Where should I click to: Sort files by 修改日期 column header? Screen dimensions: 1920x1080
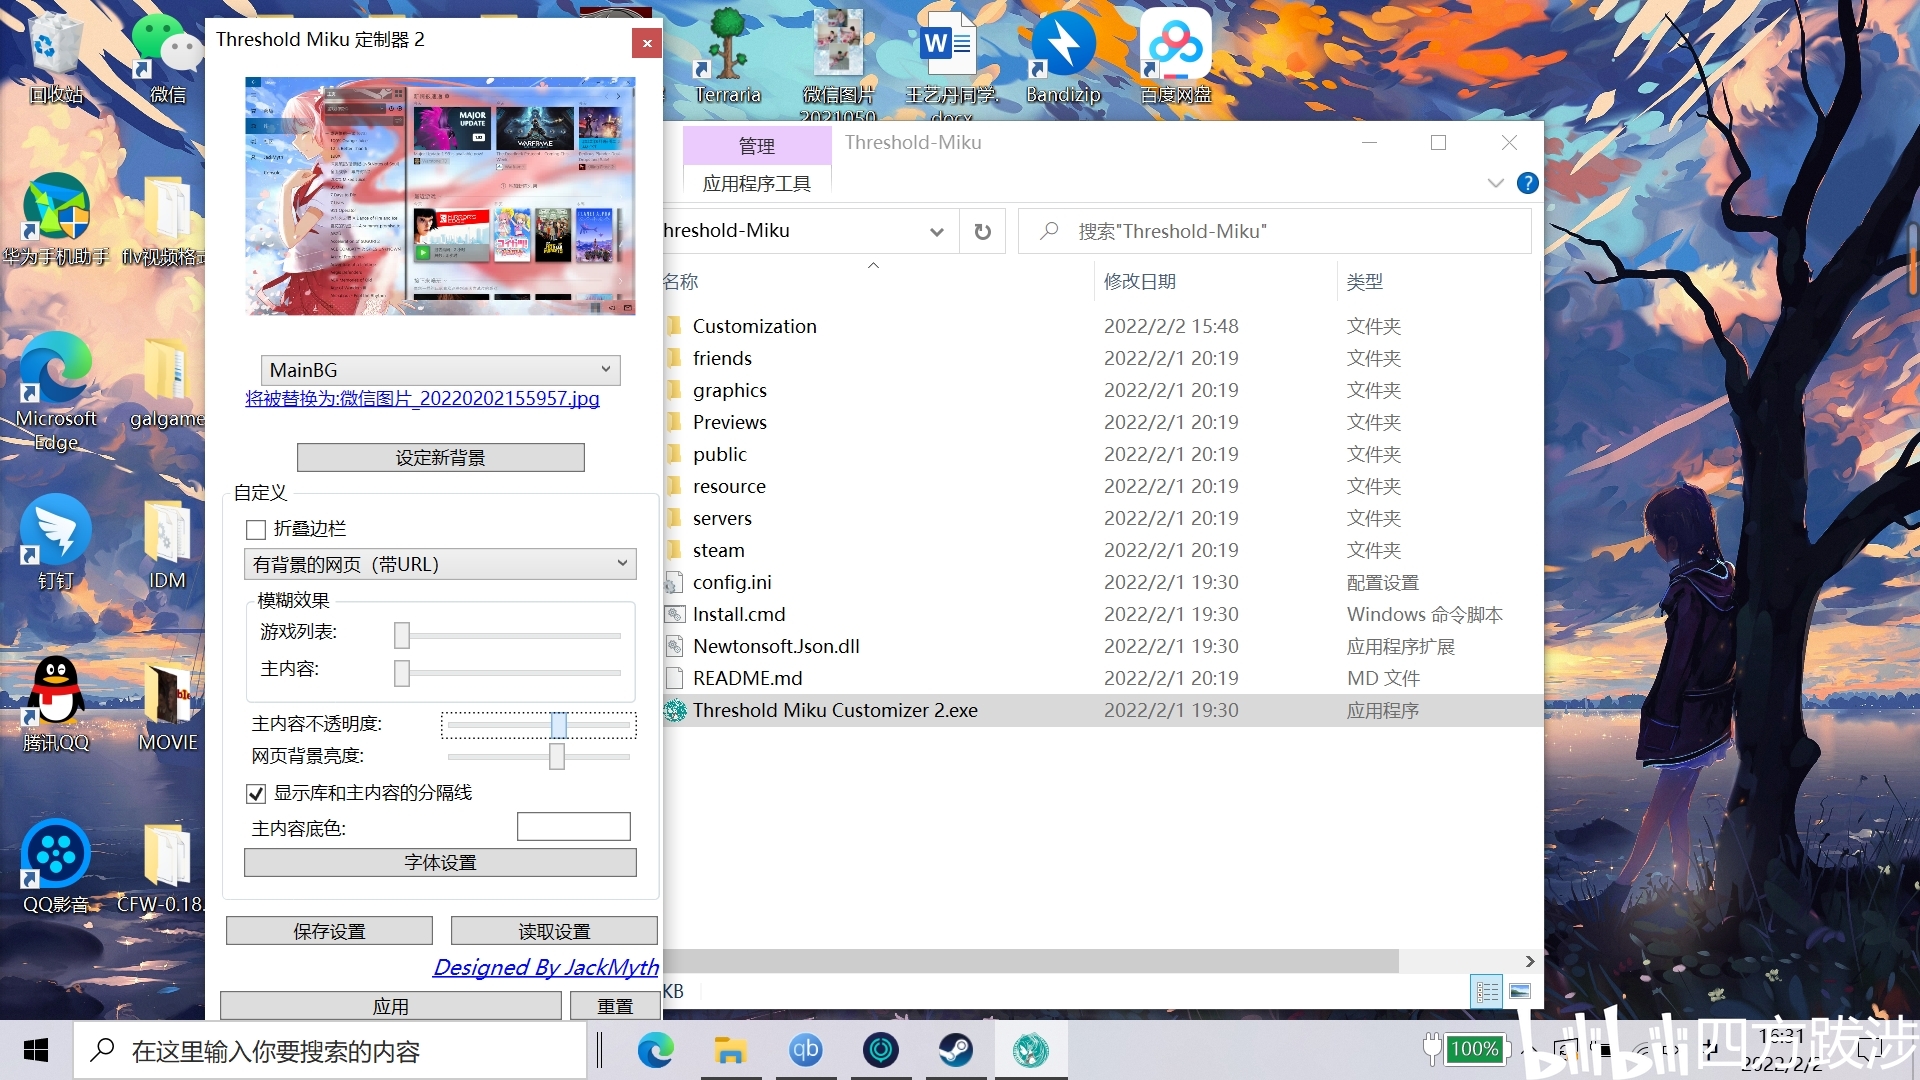[1140, 282]
